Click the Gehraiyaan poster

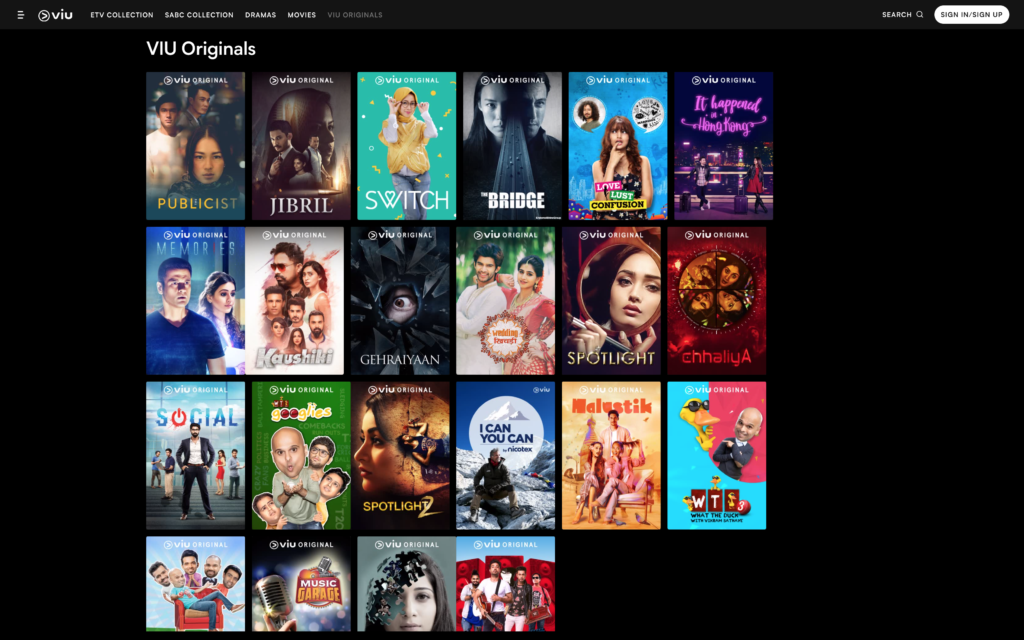click(400, 301)
